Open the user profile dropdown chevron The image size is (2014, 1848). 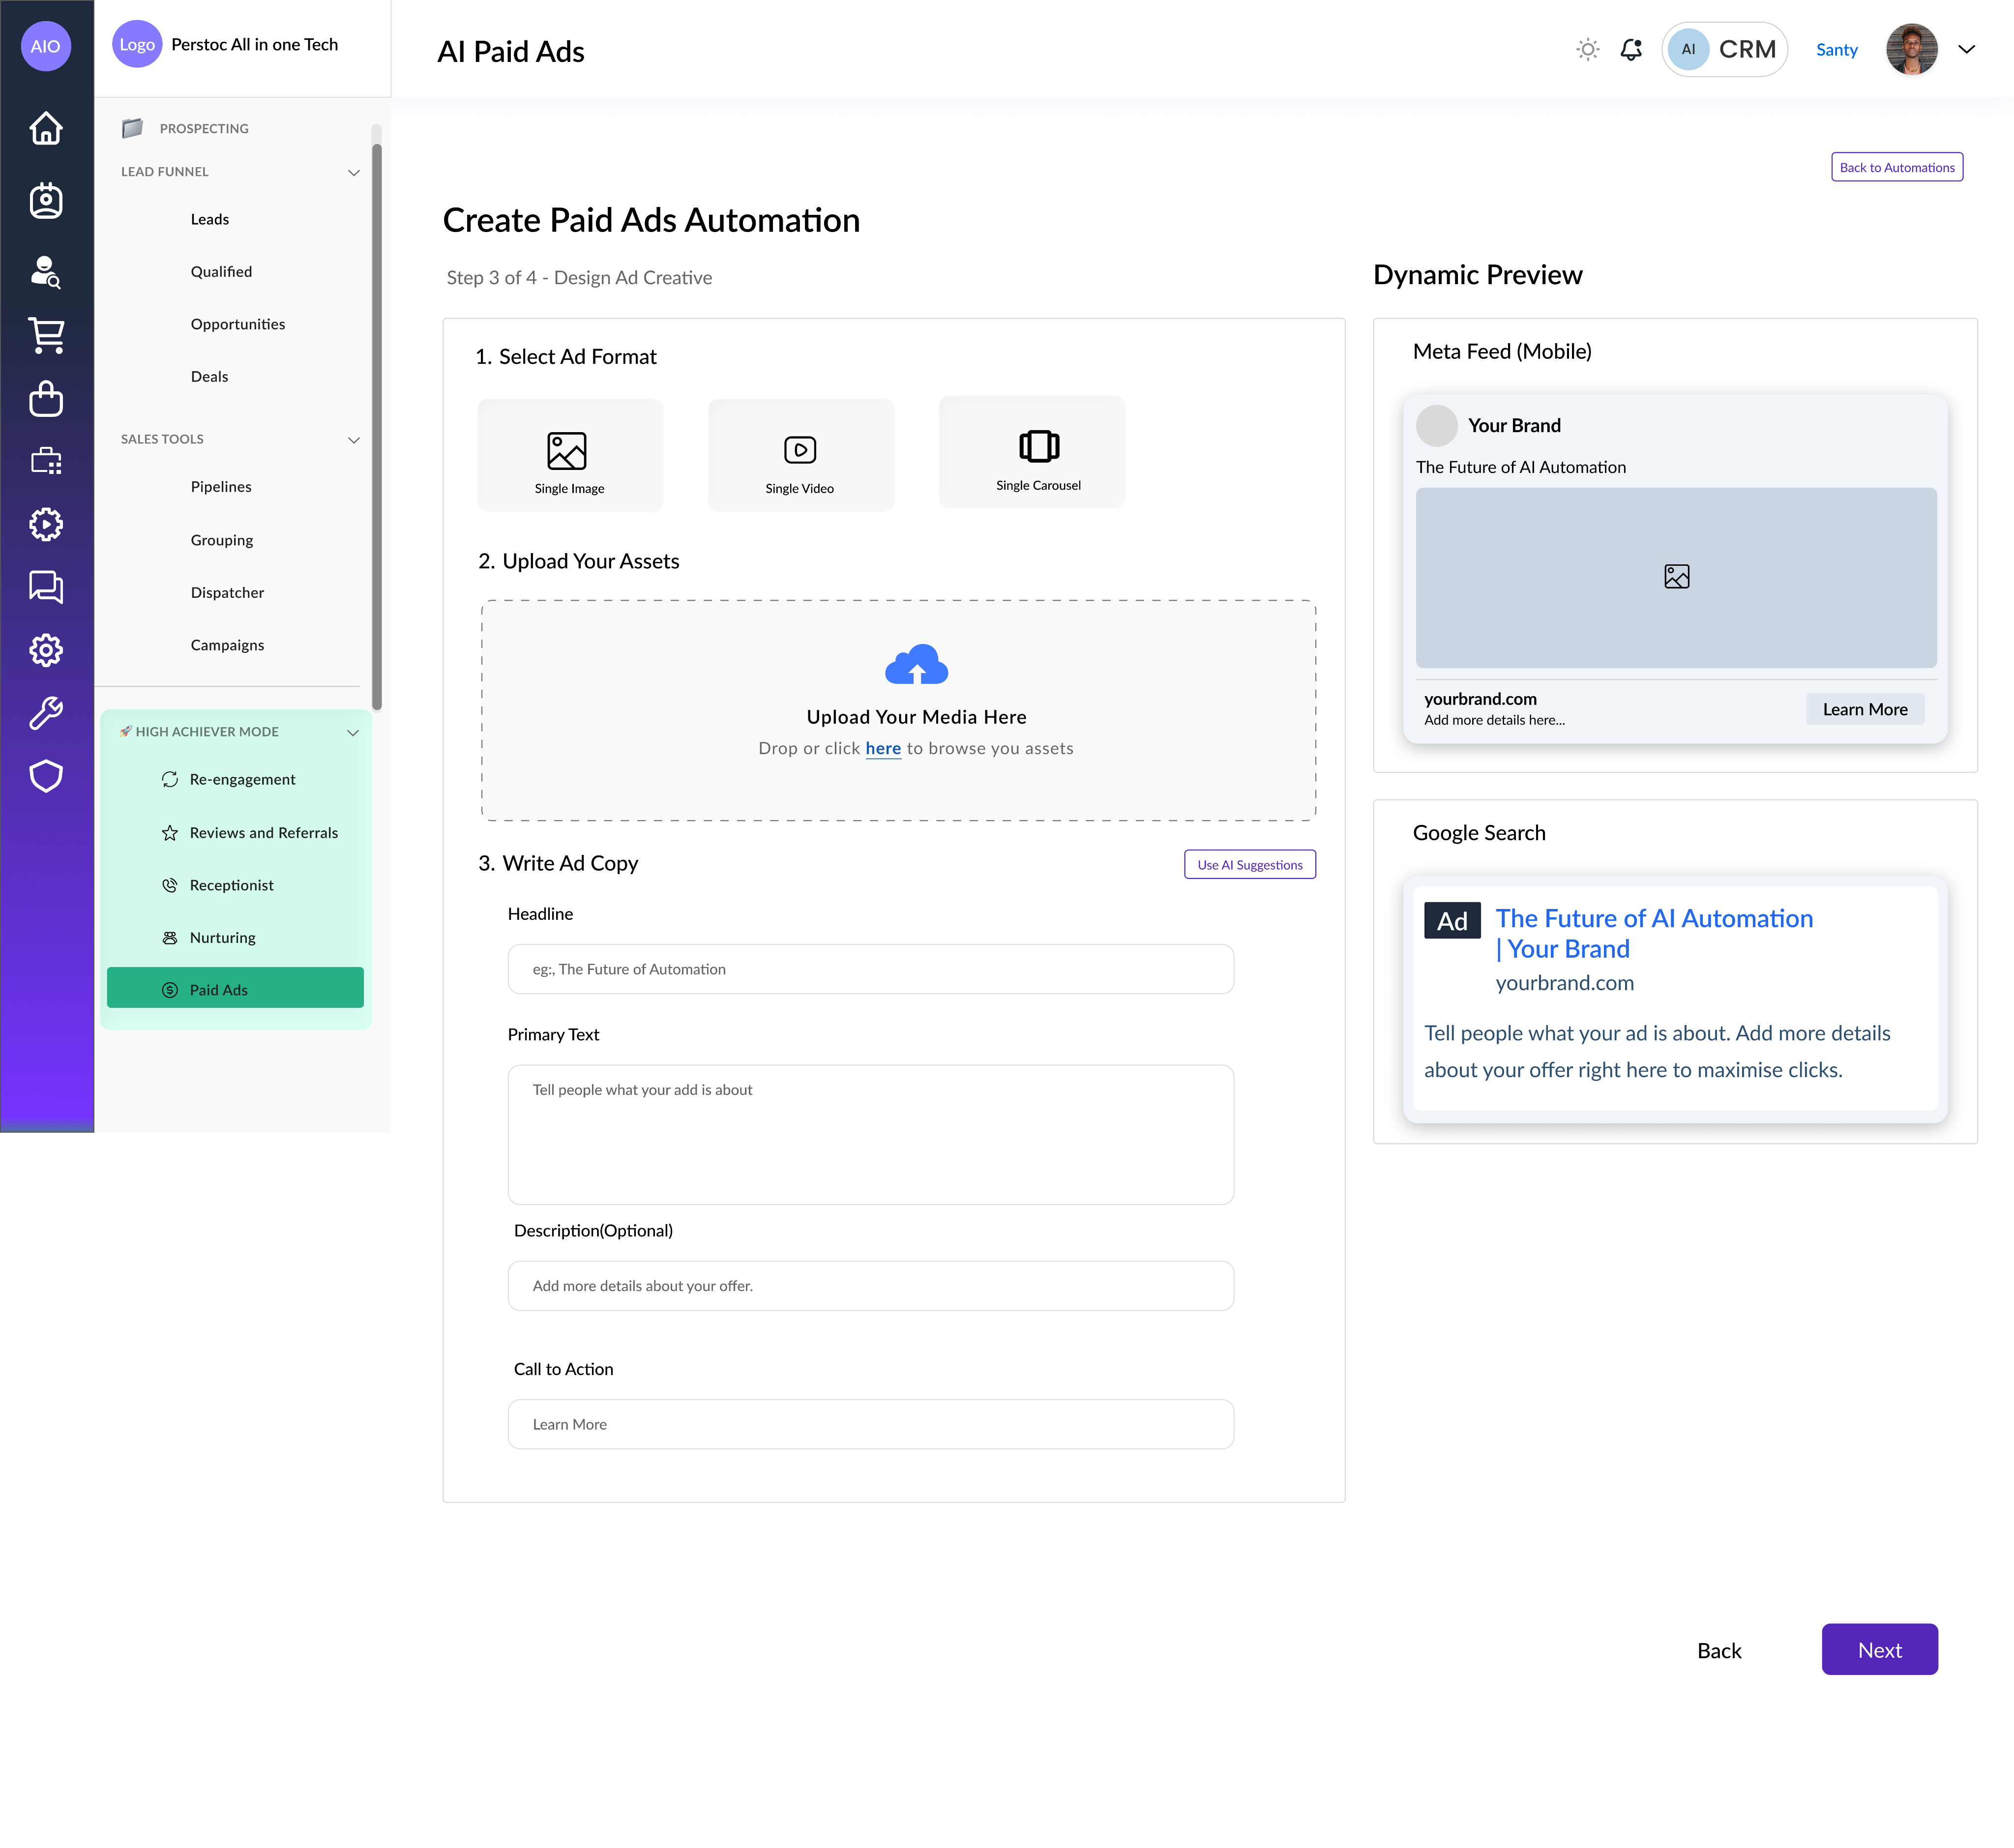(1966, 49)
